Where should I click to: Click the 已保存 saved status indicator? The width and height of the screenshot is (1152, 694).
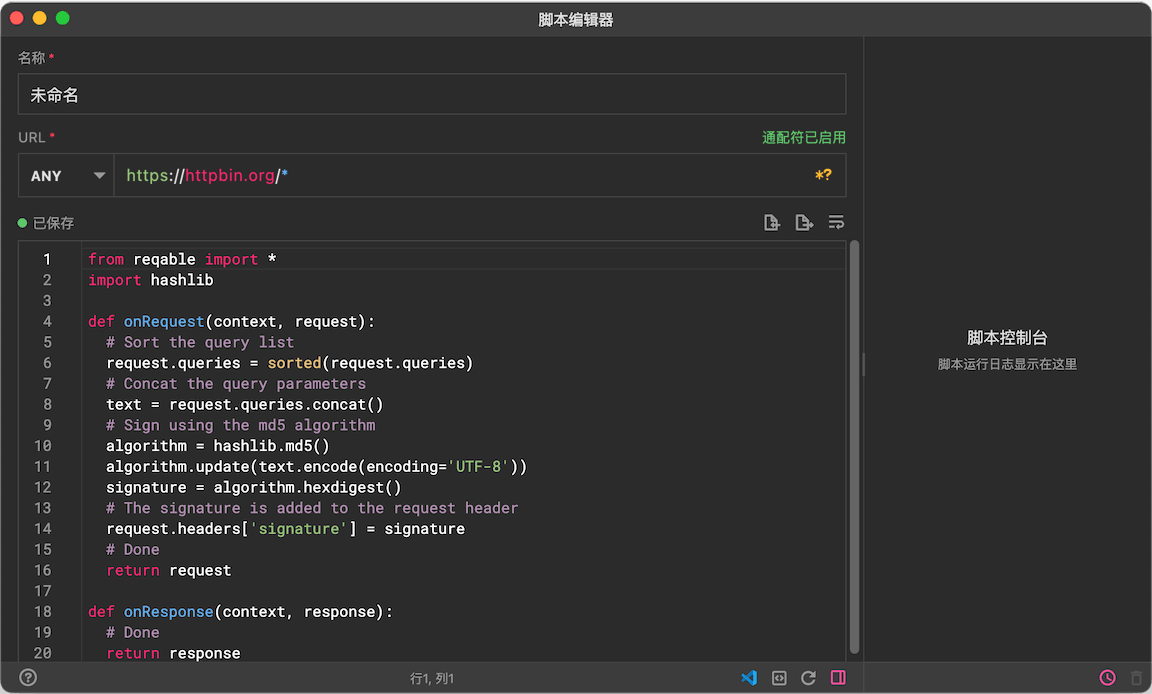point(46,223)
